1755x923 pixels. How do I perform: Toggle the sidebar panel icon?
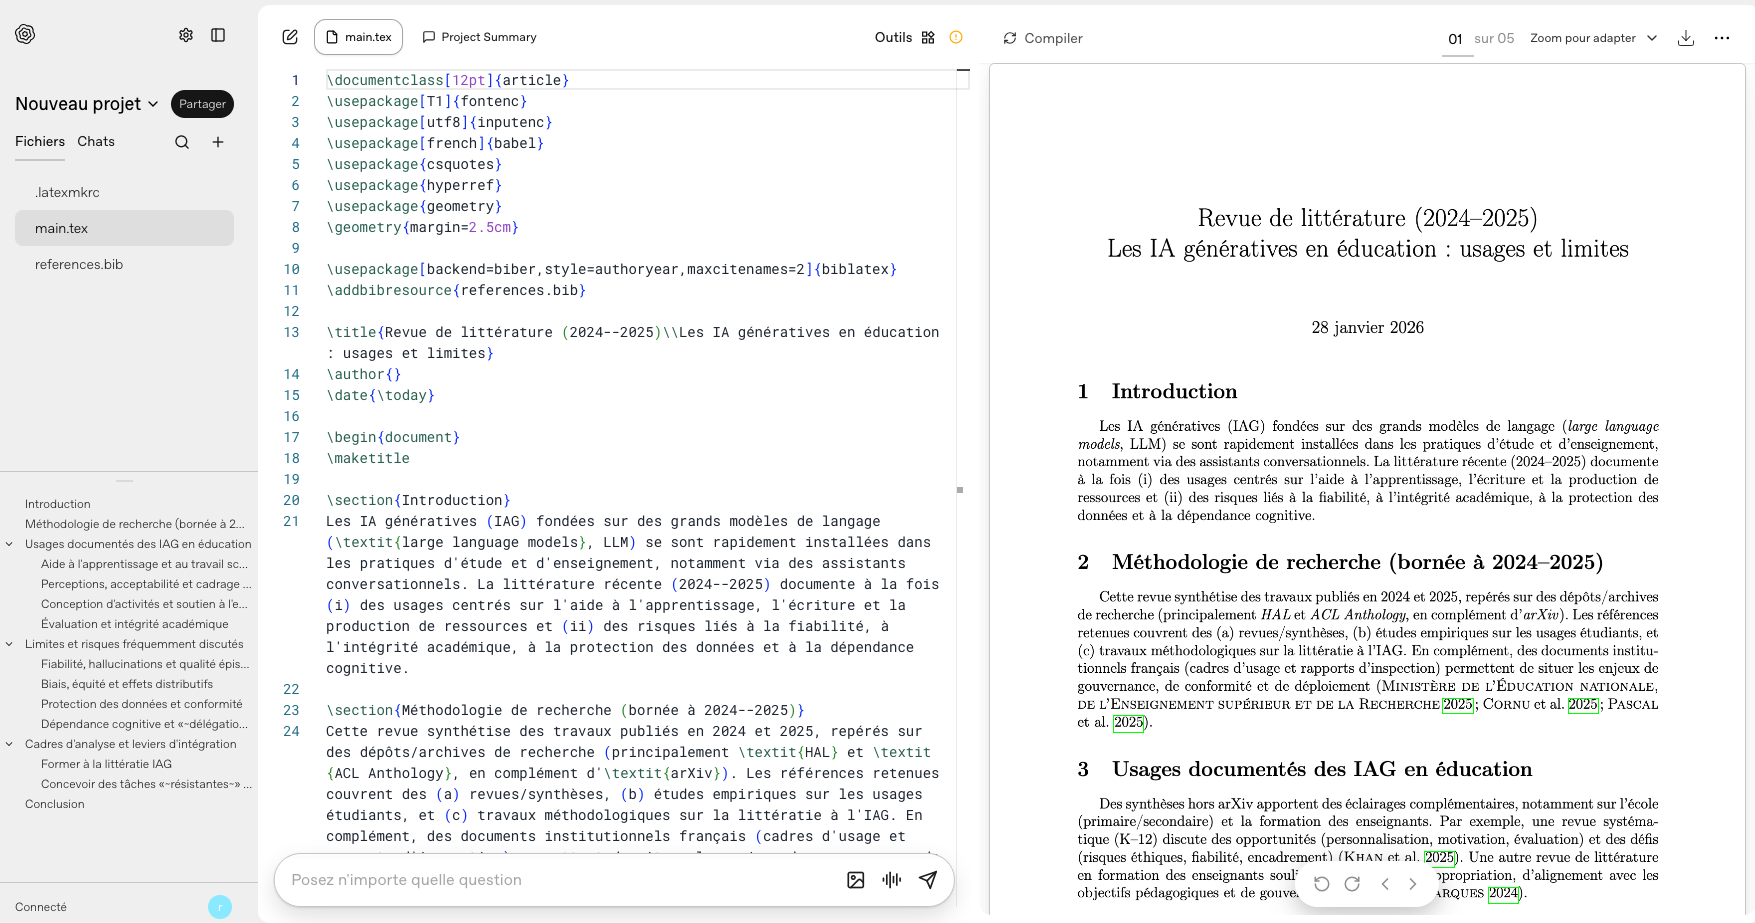pos(218,35)
